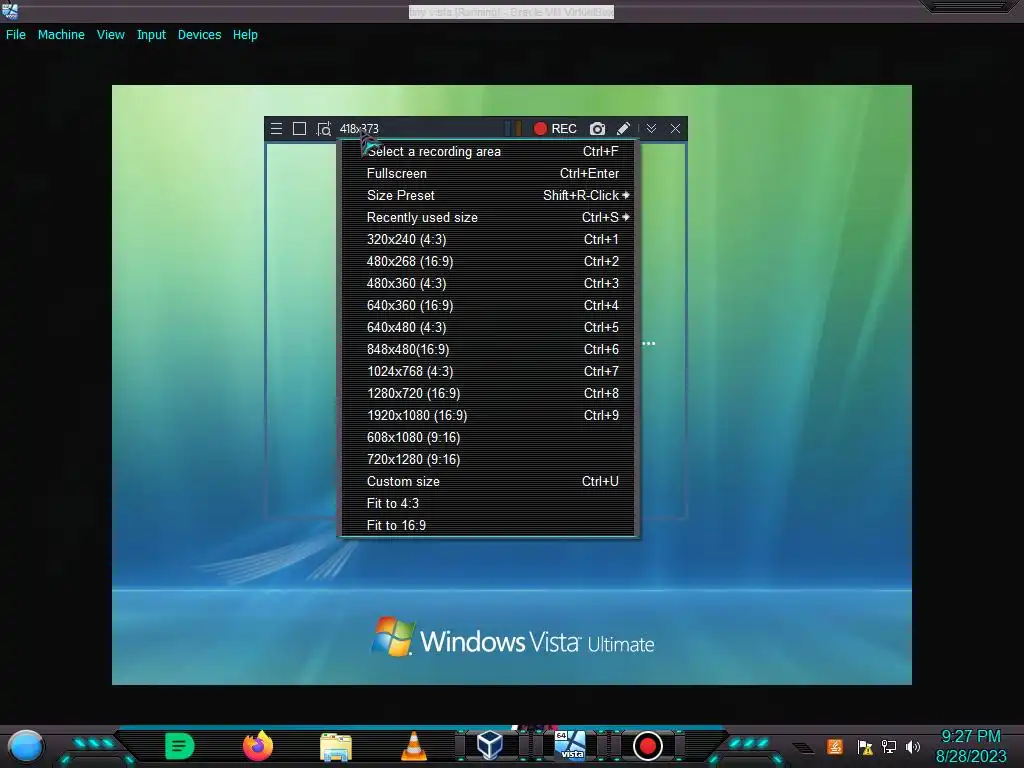Pick the 320x240 (4:3) size
The width and height of the screenshot is (1024, 768).
coord(488,240)
